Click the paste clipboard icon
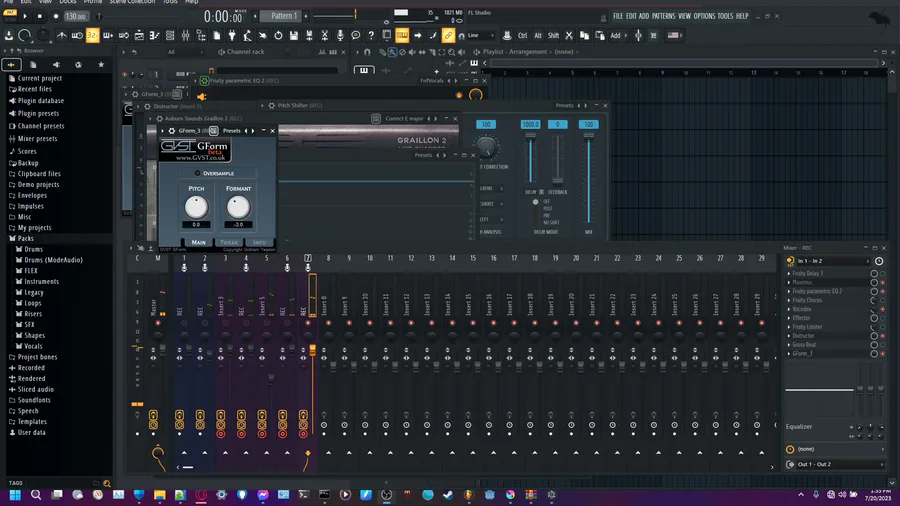The height and width of the screenshot is (506, 900). click(600, 36)
